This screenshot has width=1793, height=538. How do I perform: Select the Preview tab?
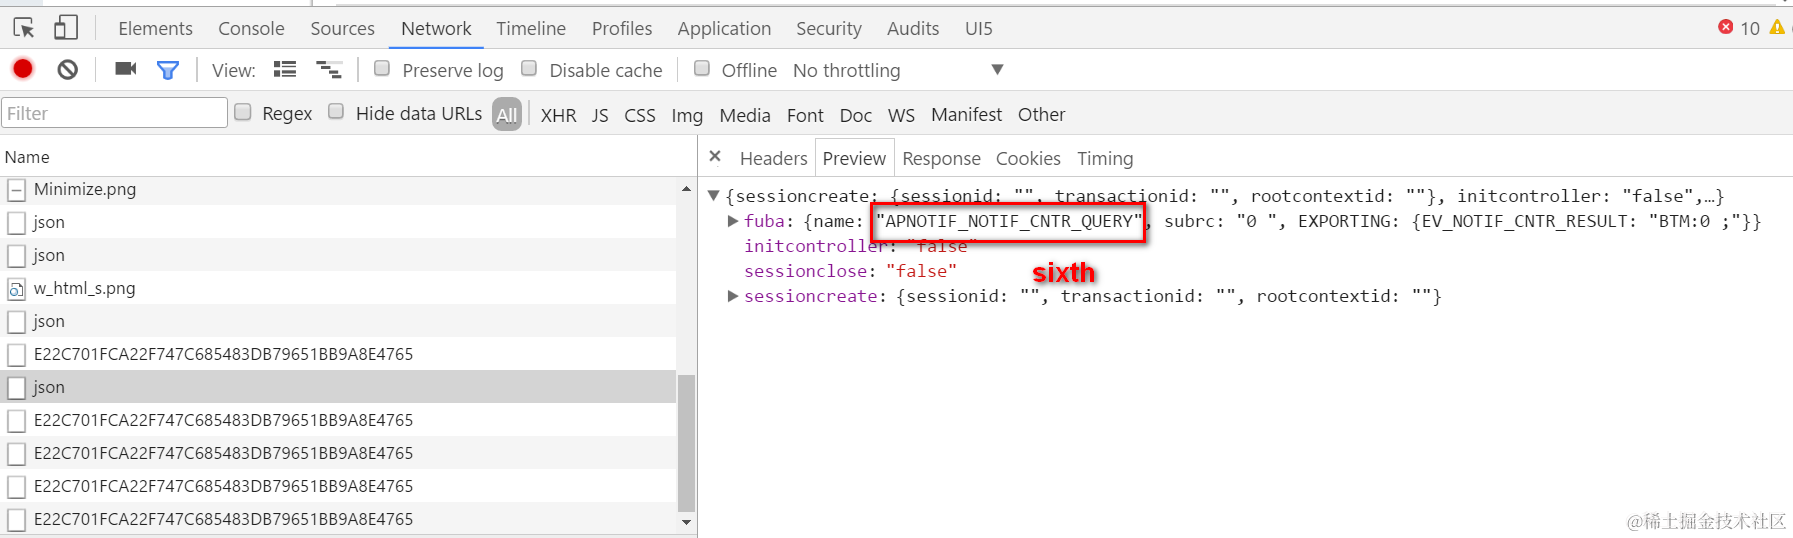pos(854,158)
